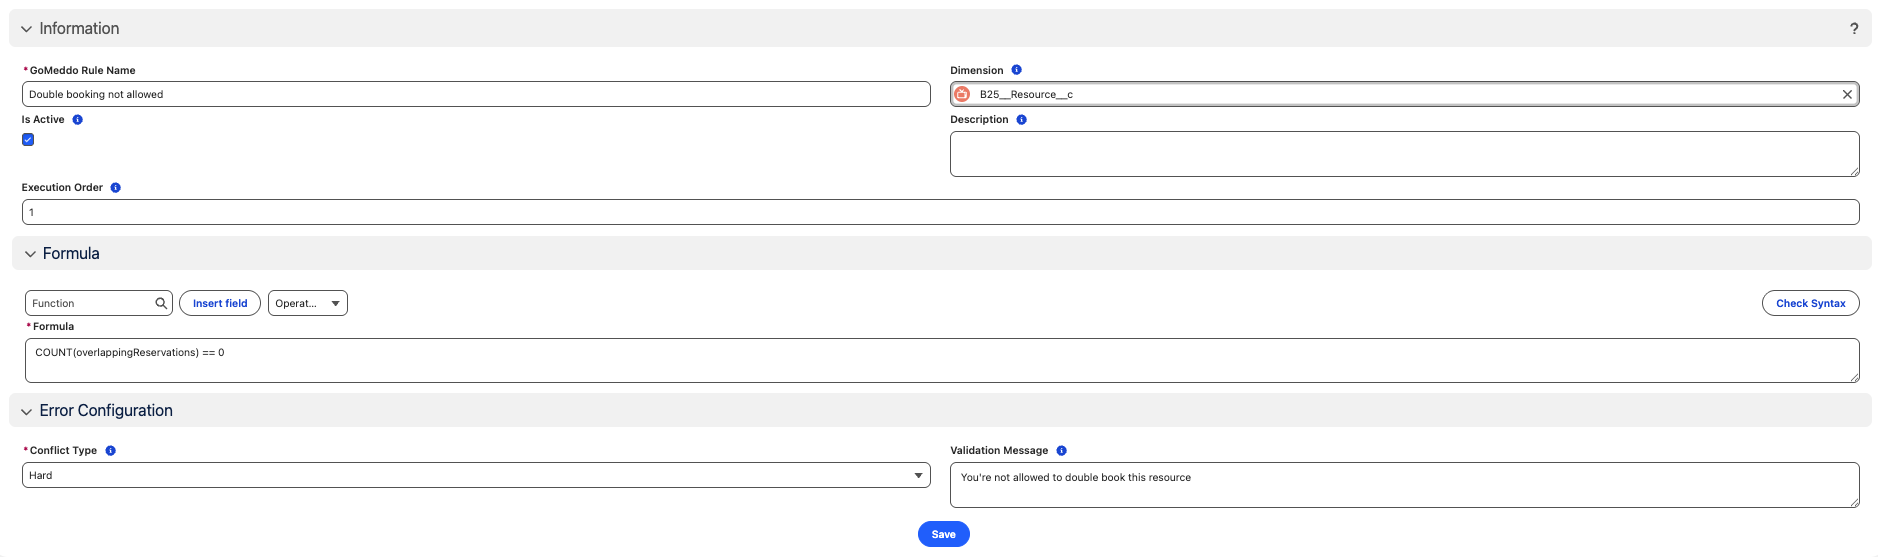Open the Conflict Type dropdown

click(476, 475)
